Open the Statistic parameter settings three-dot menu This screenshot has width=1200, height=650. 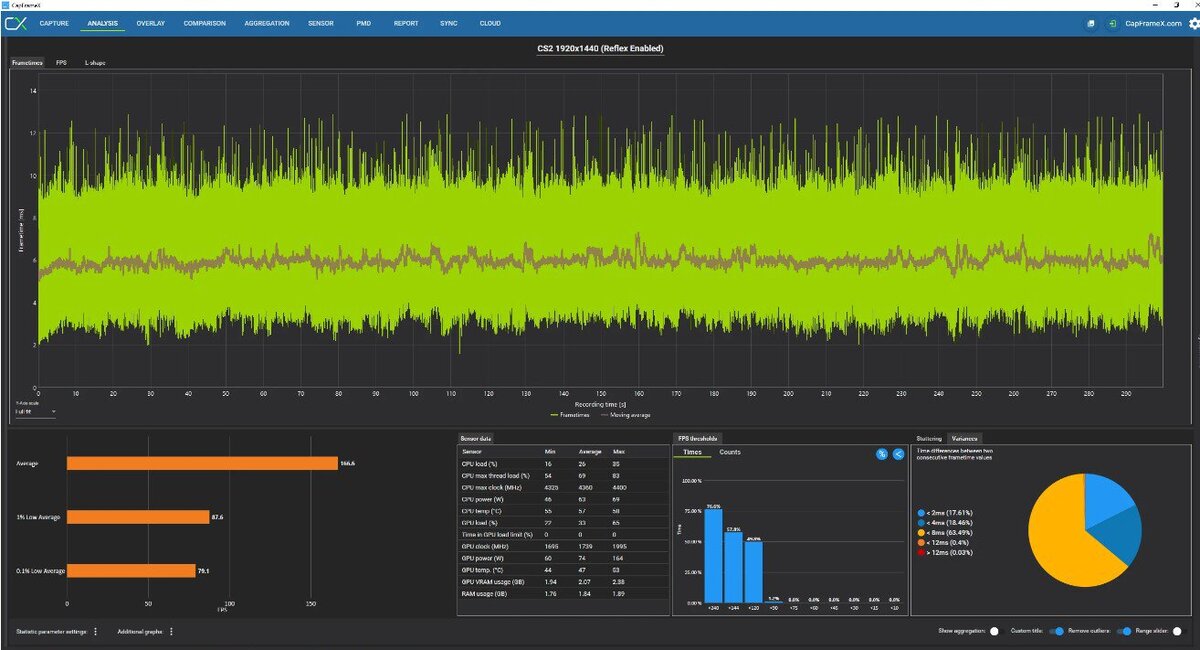[95, 631]
